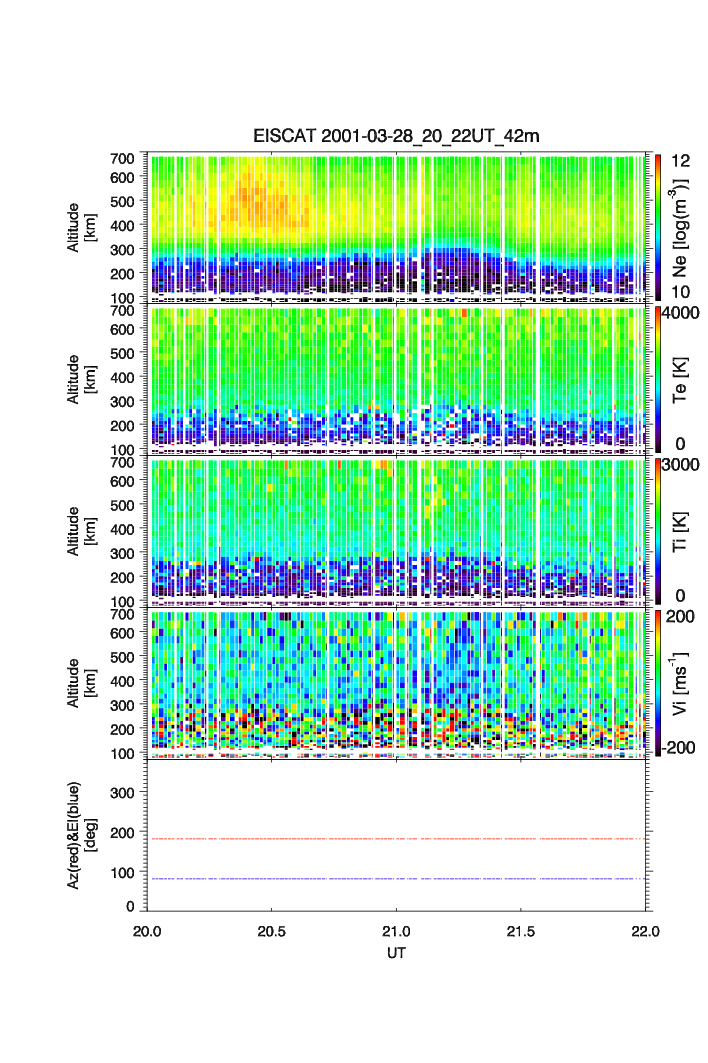Image resolution: width=708 pixels, height=1063 pixels.
Task: Click the red azimuth line in bottom panel
Action: [x=398, y=839]
